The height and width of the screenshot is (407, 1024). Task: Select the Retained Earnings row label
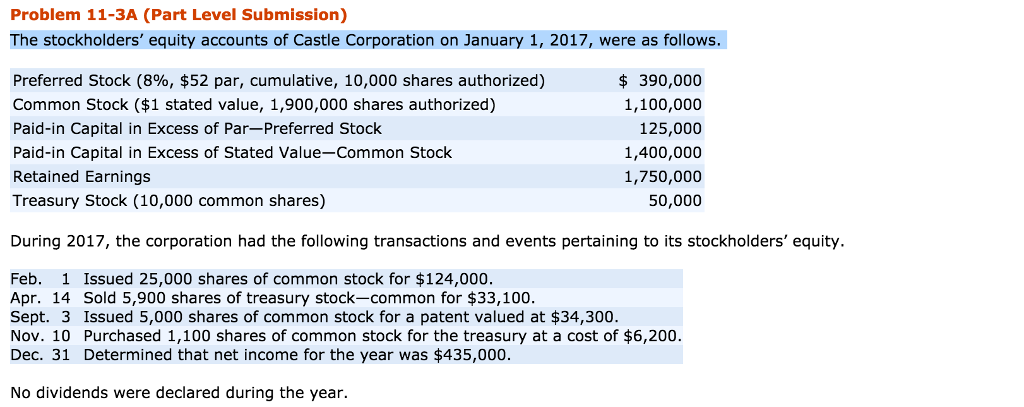(82, 176)
